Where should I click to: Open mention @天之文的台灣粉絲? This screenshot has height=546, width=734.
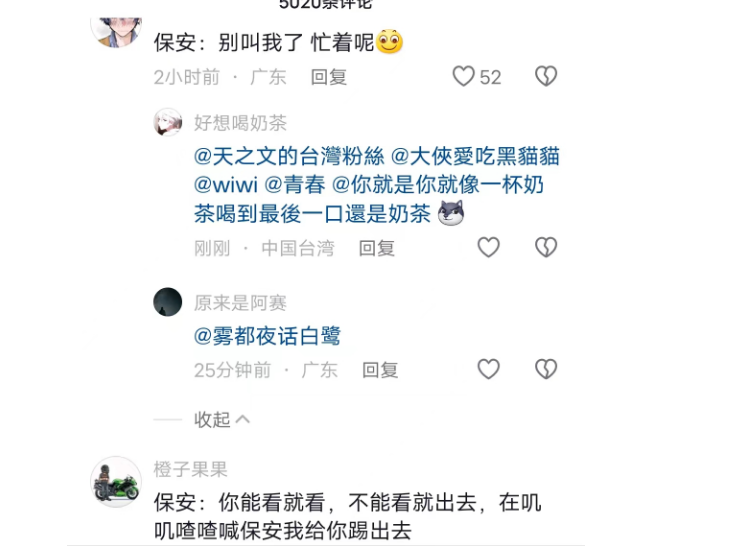click(289, 156)
